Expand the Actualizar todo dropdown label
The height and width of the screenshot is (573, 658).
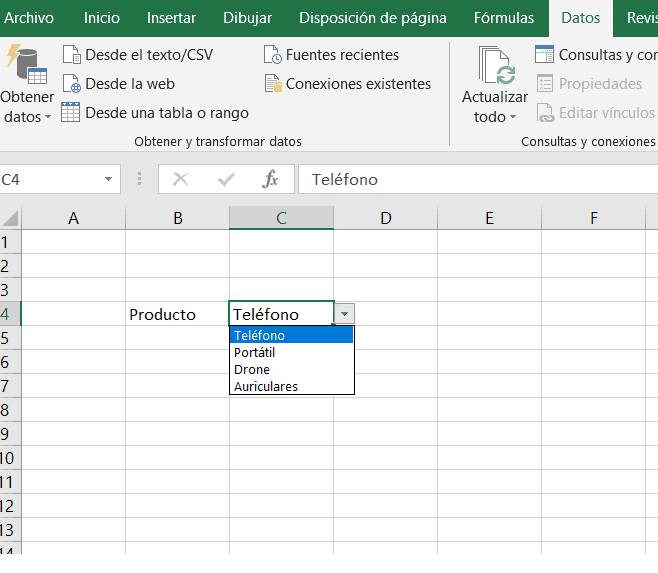pyautogui.click(x=495, y=107)
